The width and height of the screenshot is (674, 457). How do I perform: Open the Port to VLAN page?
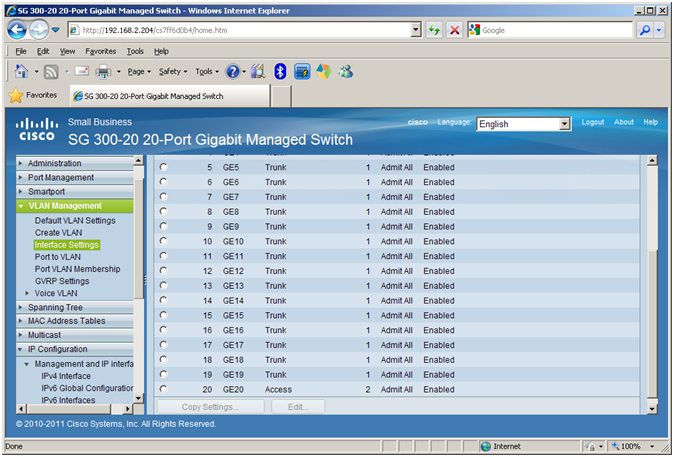click(x=58, y=257)
